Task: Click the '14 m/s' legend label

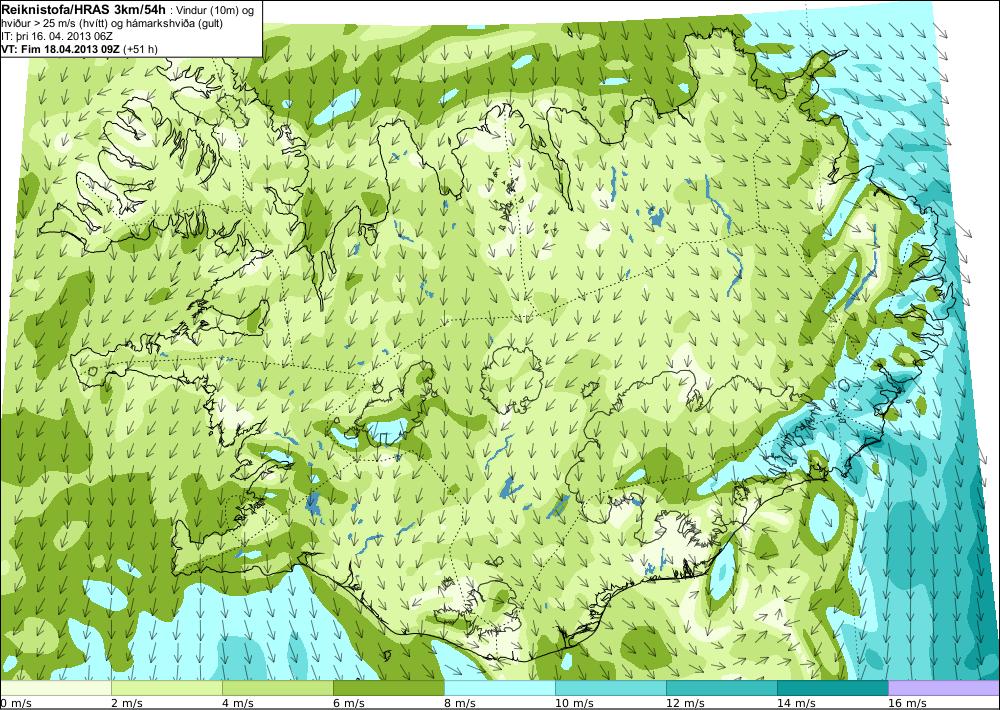Action: click(796, 703)
